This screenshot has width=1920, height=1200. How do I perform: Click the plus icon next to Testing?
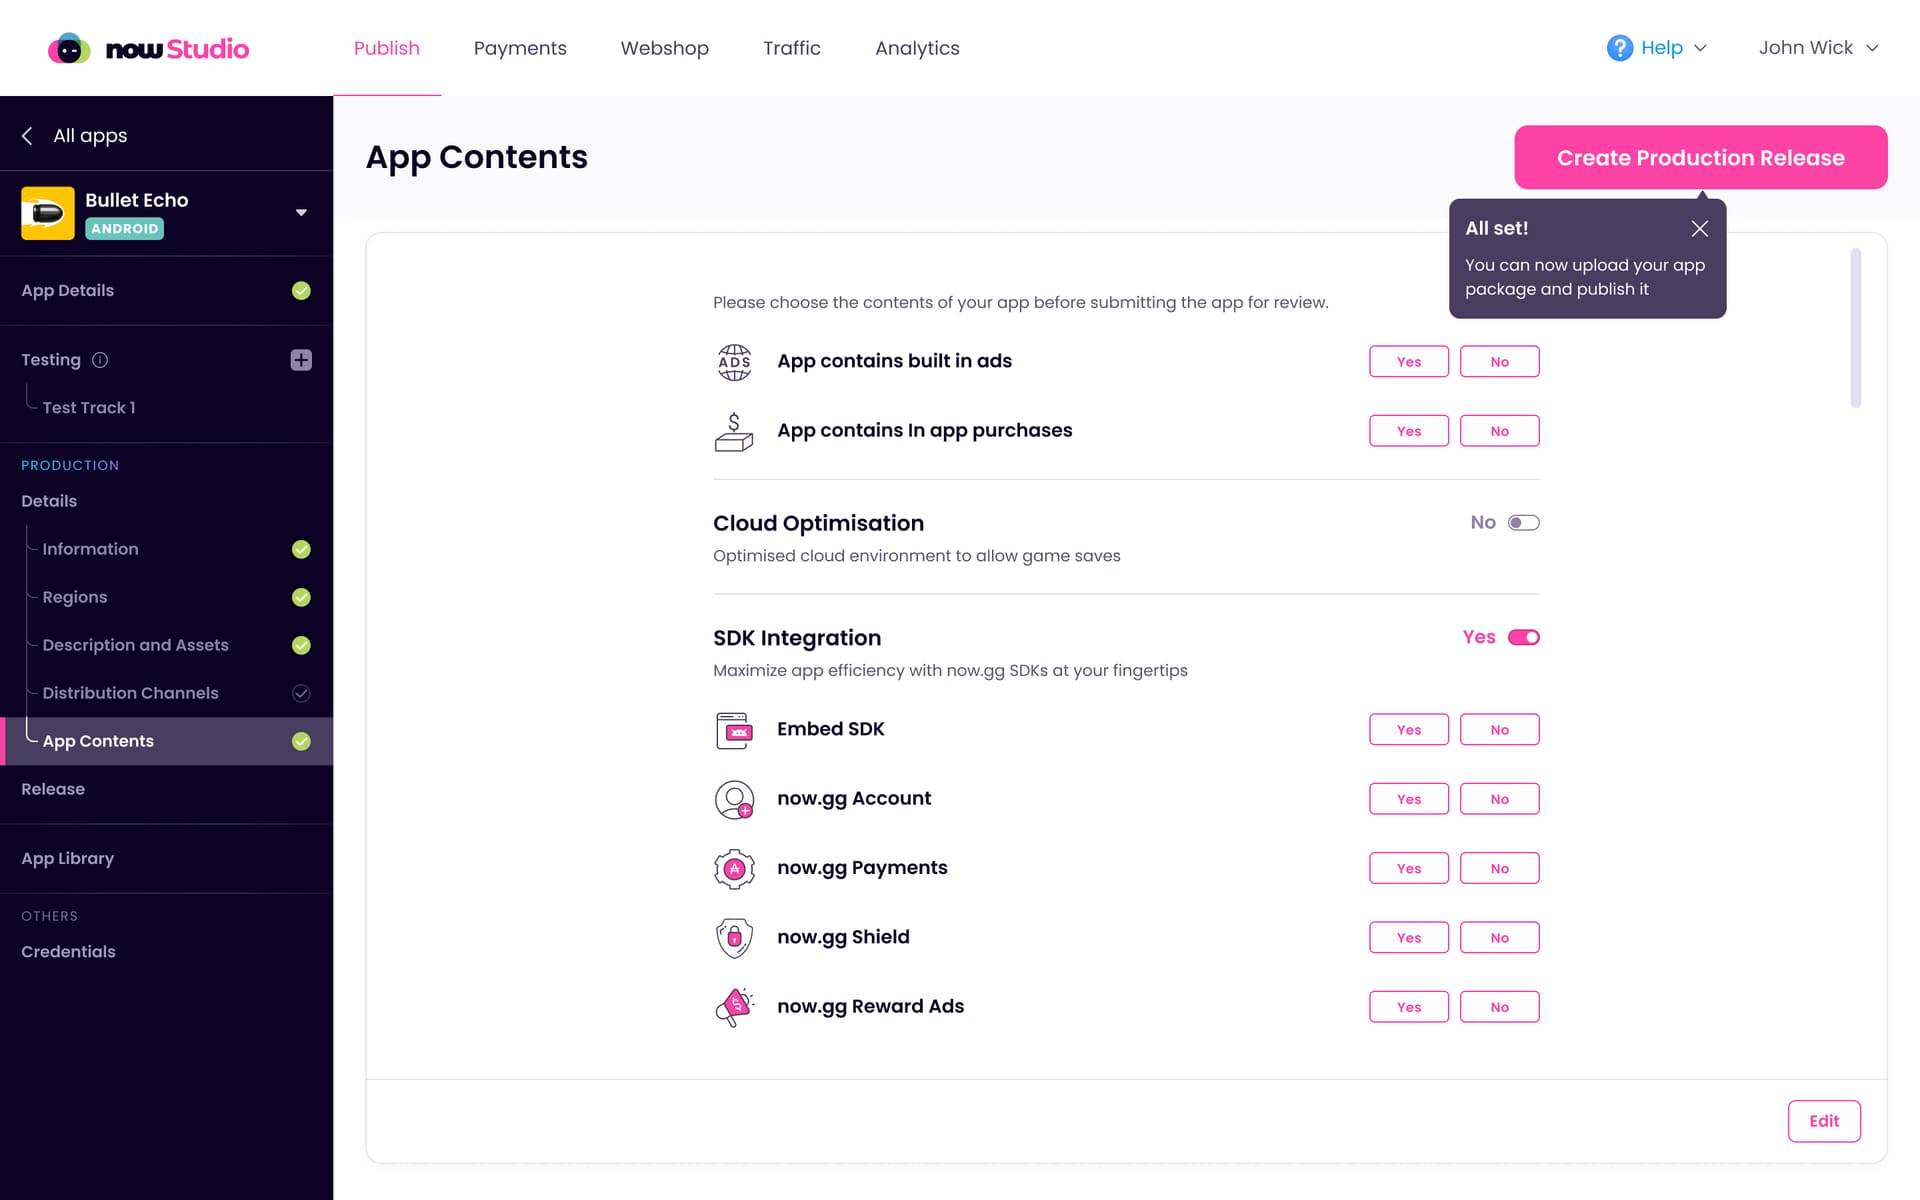click(301, 360)
